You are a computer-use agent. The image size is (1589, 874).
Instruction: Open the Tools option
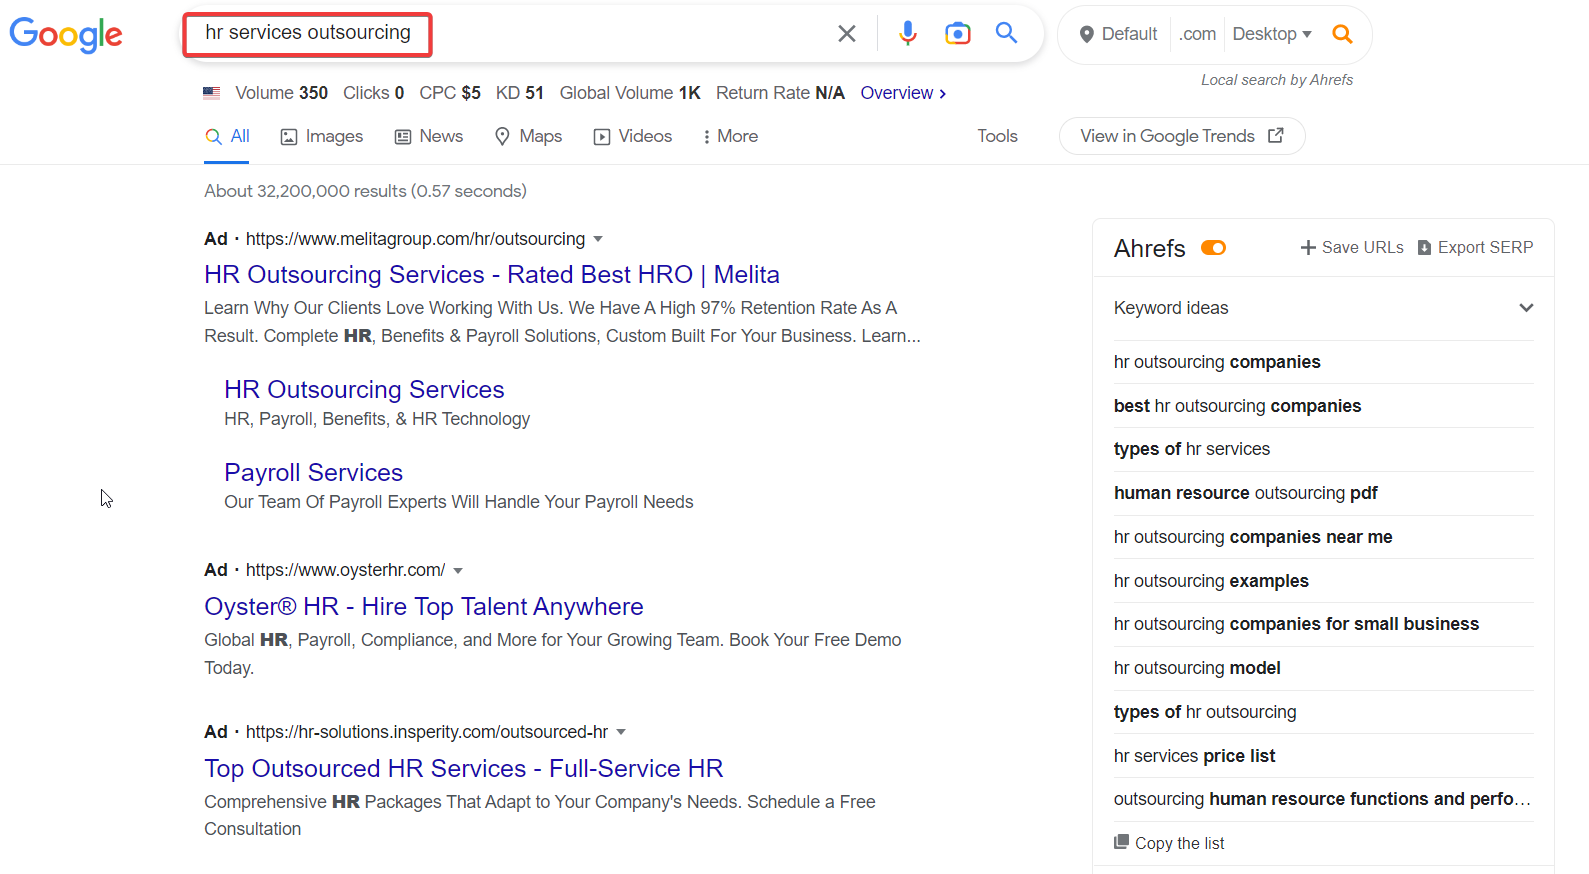997,136
